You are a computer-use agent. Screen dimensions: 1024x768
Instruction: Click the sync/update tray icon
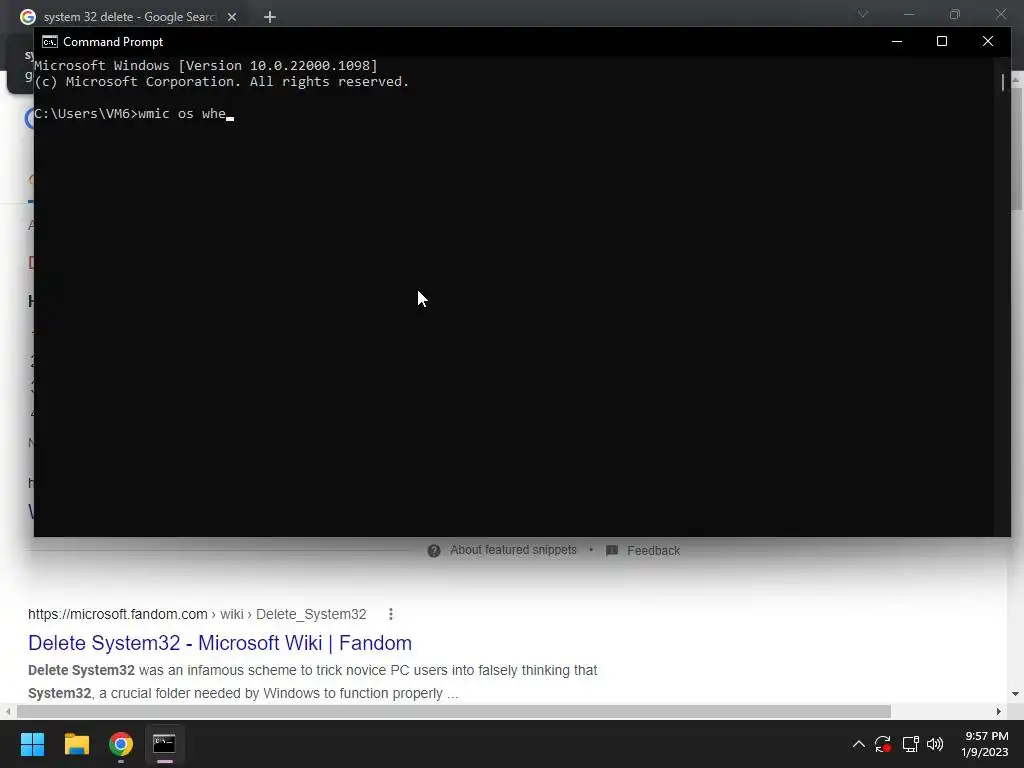883,744
